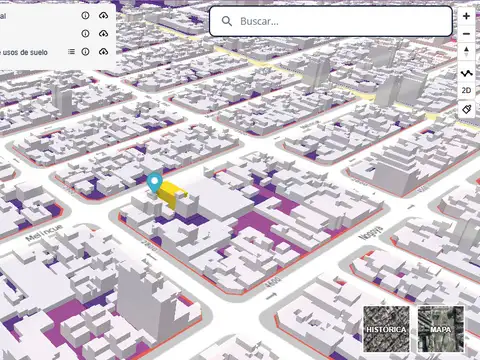Open info for usos de suelo layer
The height and width of the screenshot is (360, 480).
pos(85,52)
